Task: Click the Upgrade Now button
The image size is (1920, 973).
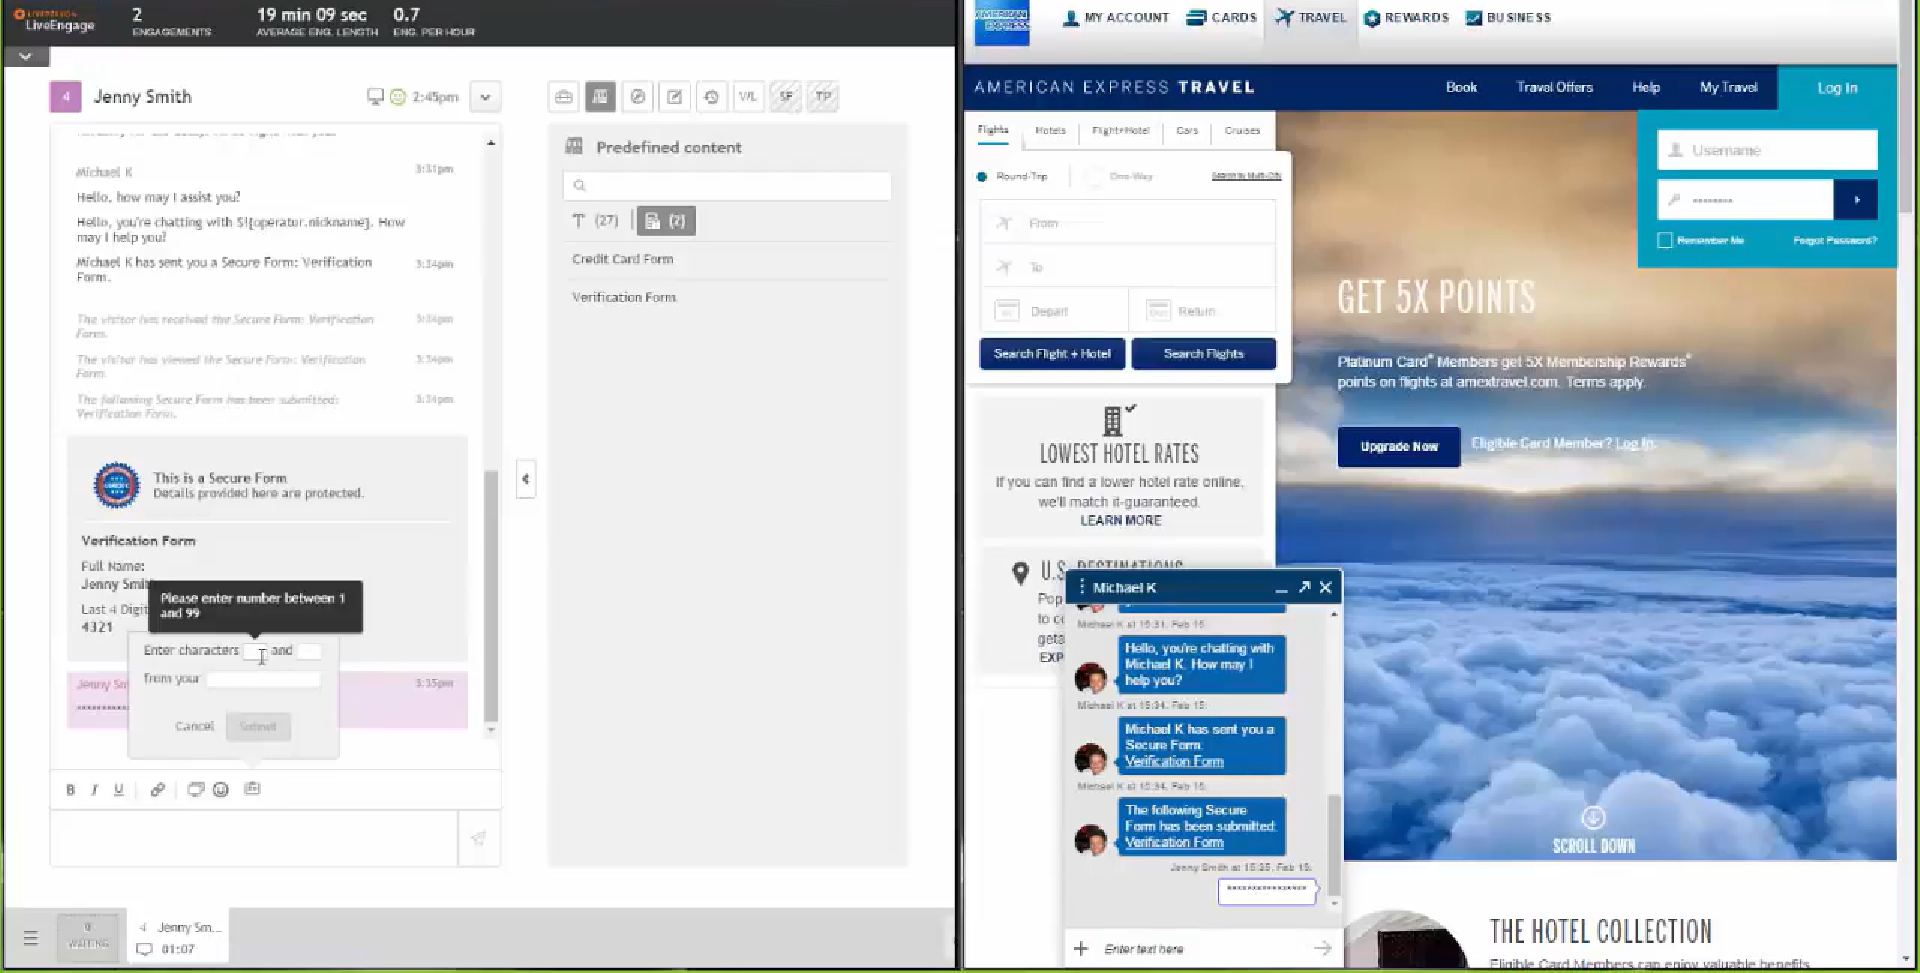Action: point(1398,447)
